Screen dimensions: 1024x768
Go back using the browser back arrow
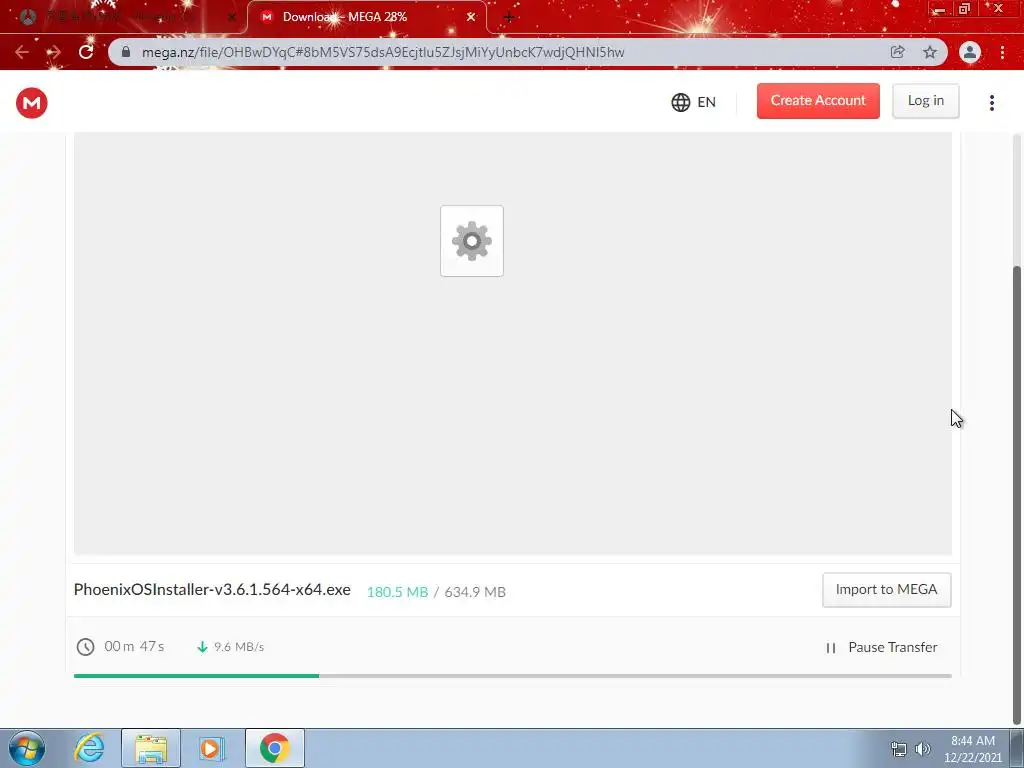point(22,52)
